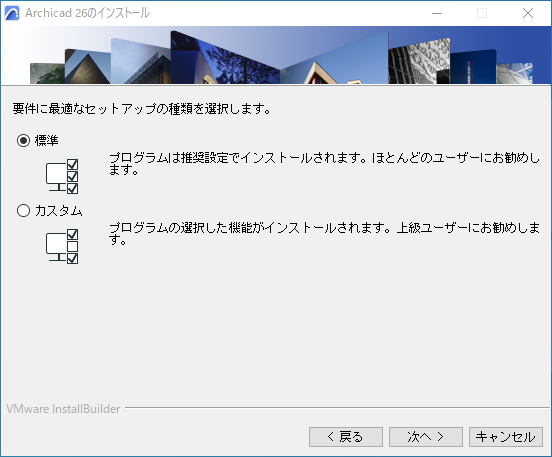This screenshot has width=552, height=457.
Task: Click the 標準 label text
Action: 46,140
